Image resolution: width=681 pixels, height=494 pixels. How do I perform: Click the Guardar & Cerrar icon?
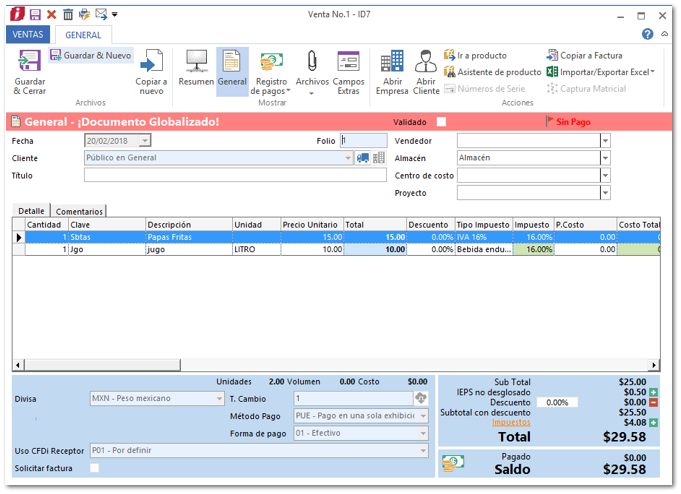[x=30, y=62]
